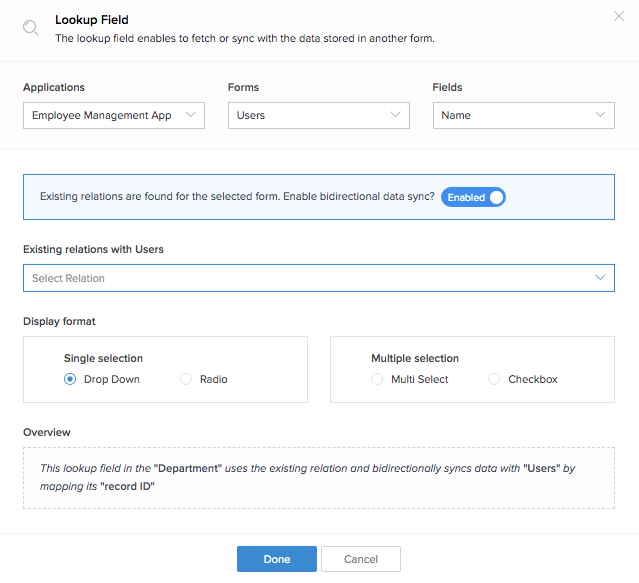Click the Overview description box
The image size is (639, 583).
coord(318,477)
